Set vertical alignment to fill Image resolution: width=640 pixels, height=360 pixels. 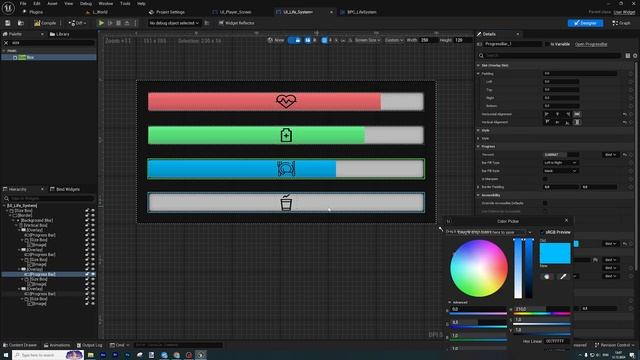577,122
